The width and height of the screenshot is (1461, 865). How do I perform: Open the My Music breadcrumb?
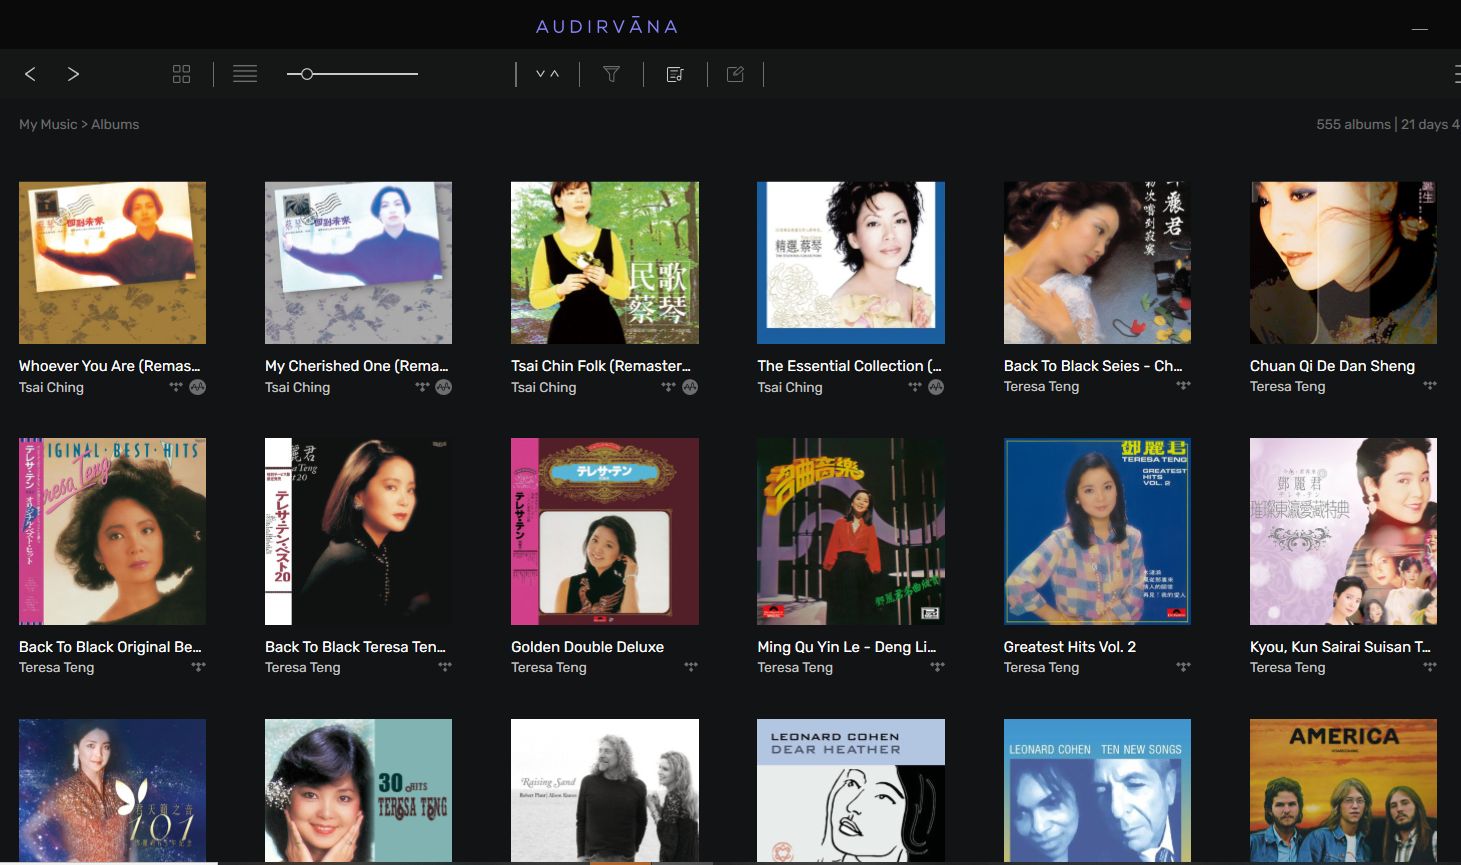48,124
